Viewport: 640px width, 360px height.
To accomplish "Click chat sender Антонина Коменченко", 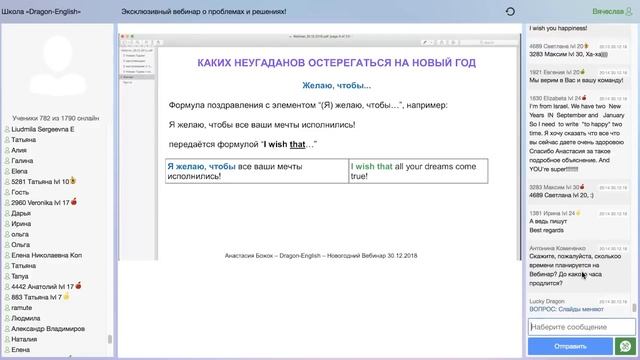I will [x=558, y=248].
